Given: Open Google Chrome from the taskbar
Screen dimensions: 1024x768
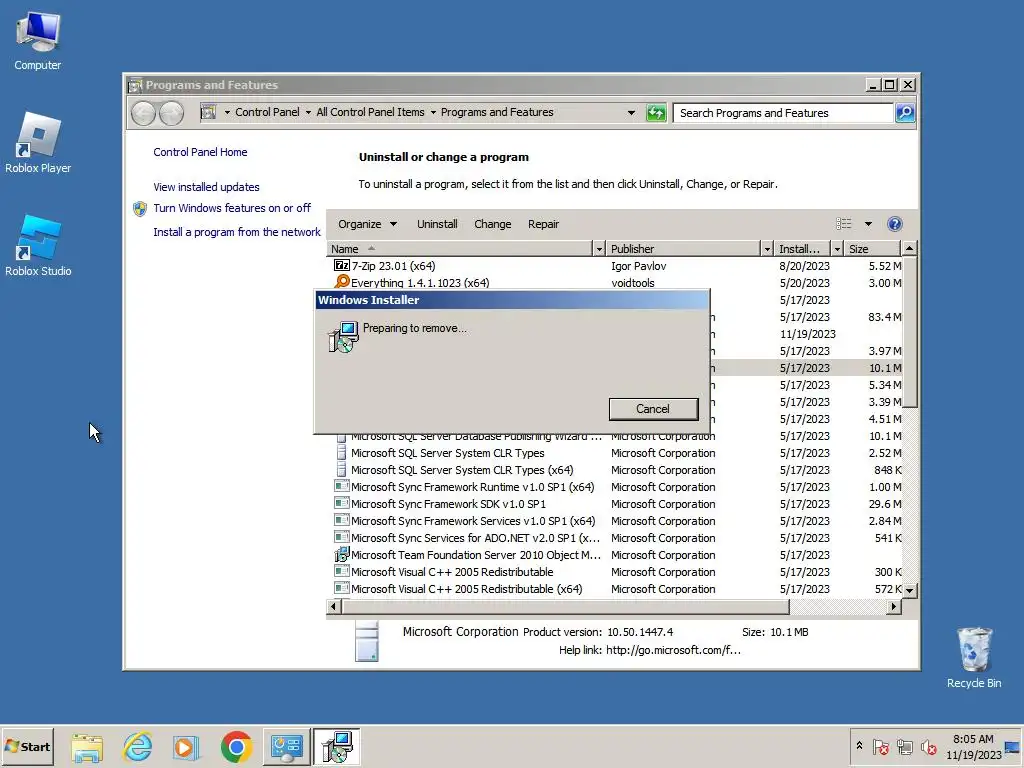Looking at the screenshot, I should 236,747.
